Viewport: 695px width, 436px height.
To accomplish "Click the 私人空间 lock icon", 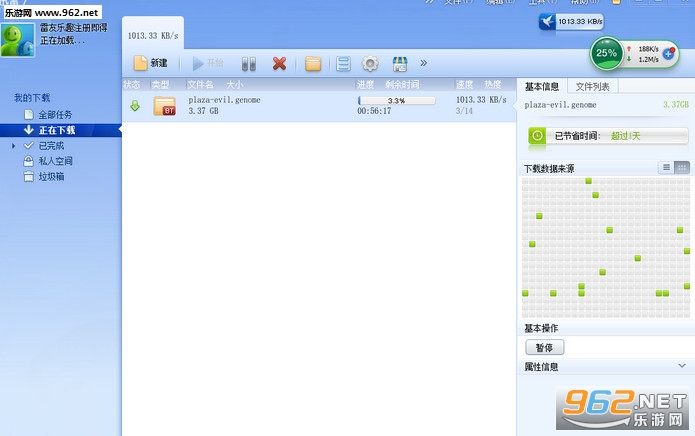I will coord(28,161).
